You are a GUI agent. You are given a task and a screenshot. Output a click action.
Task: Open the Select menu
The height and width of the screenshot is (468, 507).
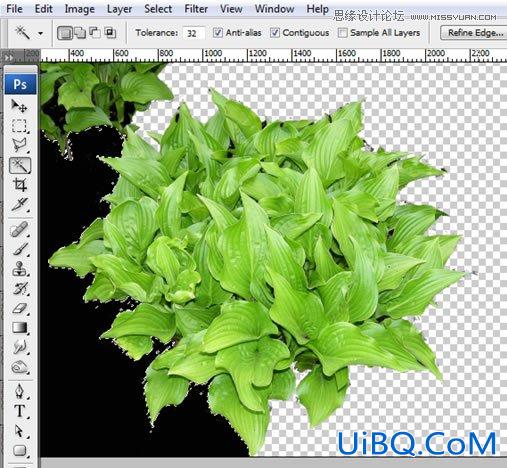[158, 9]
